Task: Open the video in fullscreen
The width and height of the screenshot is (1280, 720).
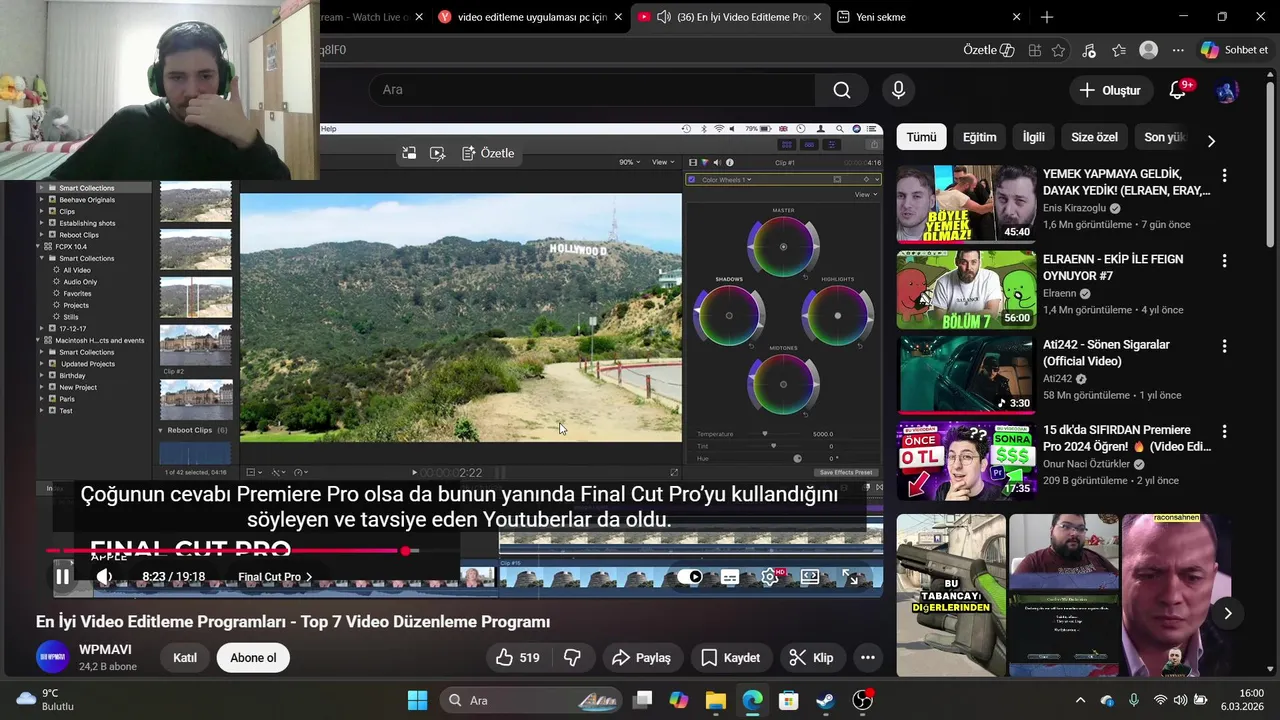Action: tap(850, 577)
